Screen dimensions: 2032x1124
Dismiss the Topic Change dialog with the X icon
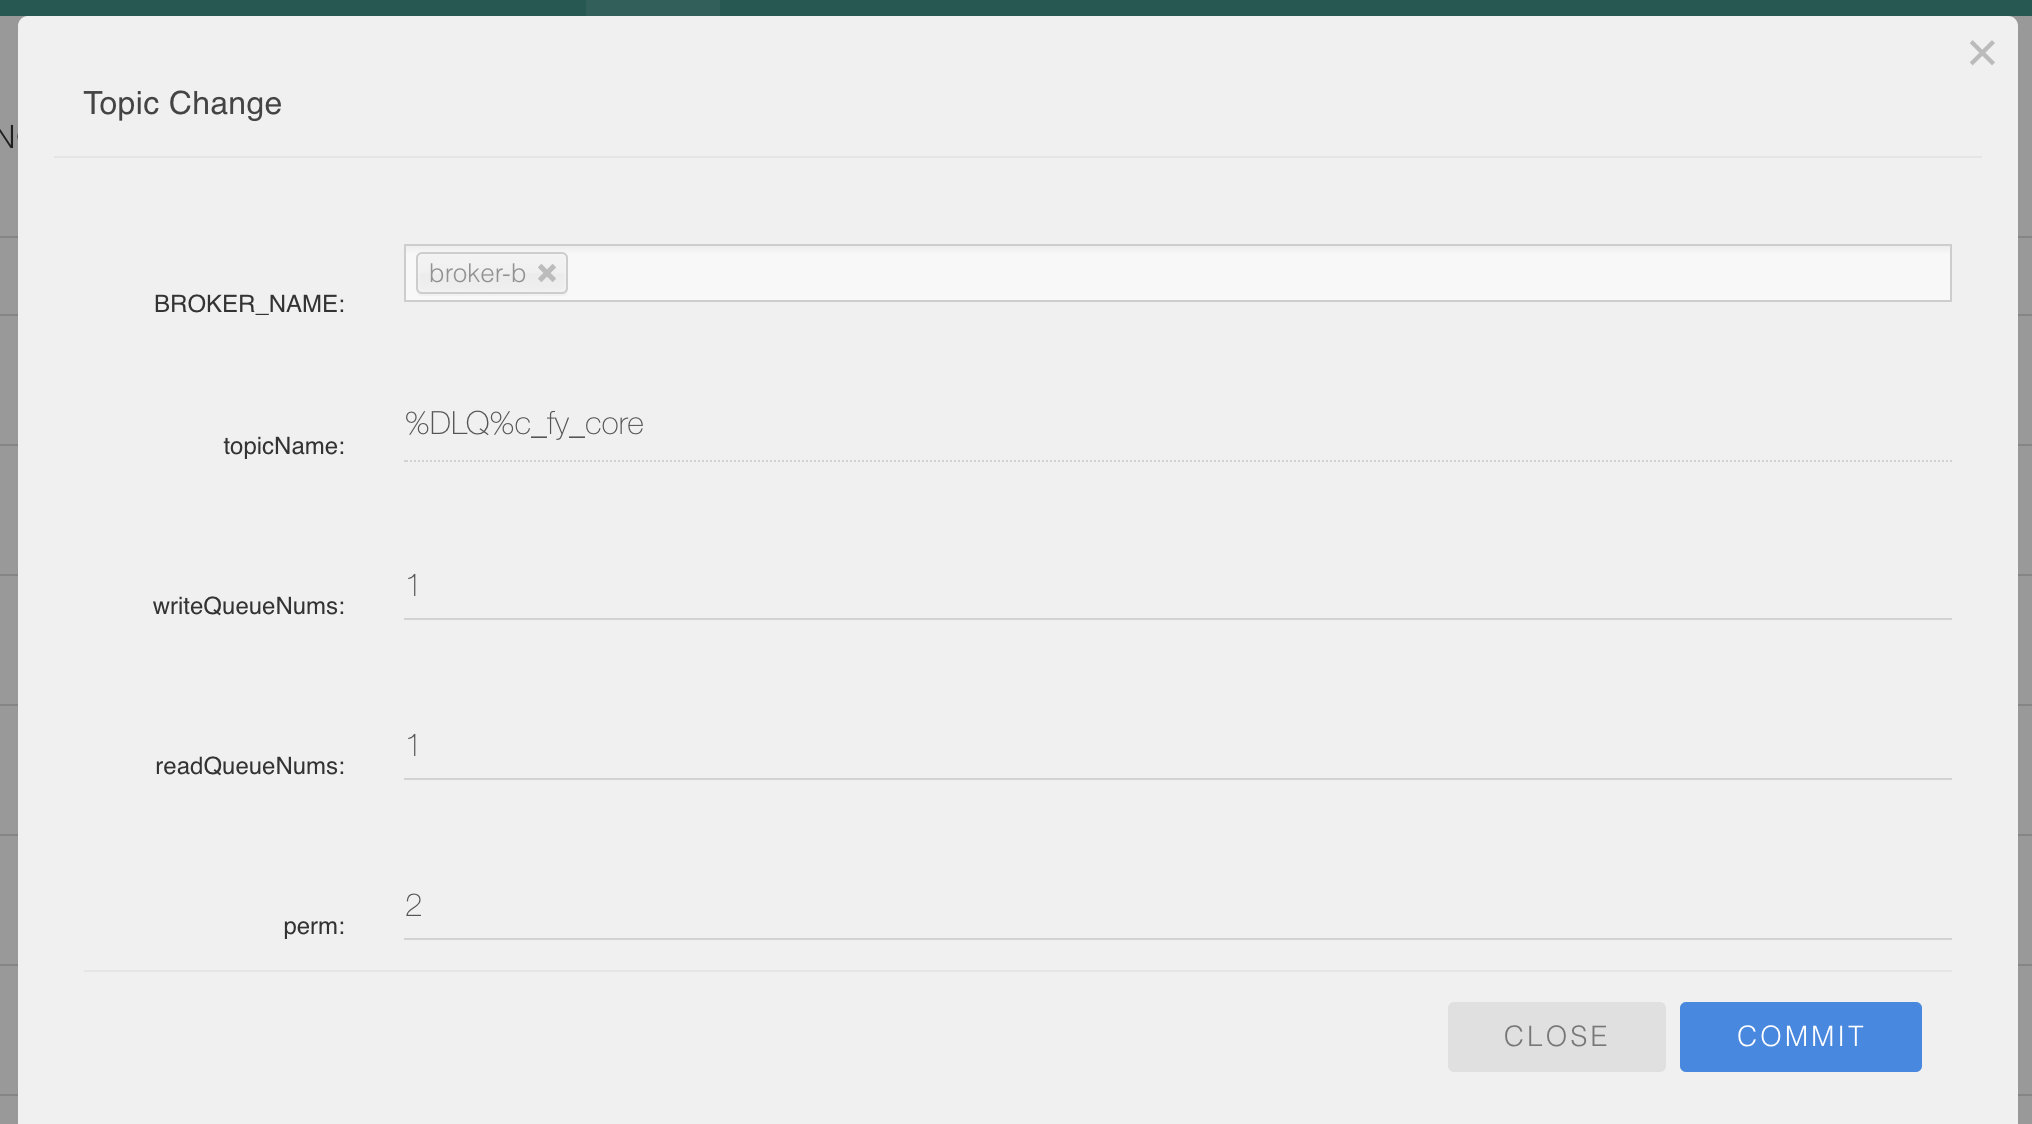pyautogui.click(x=1981, y=53)
